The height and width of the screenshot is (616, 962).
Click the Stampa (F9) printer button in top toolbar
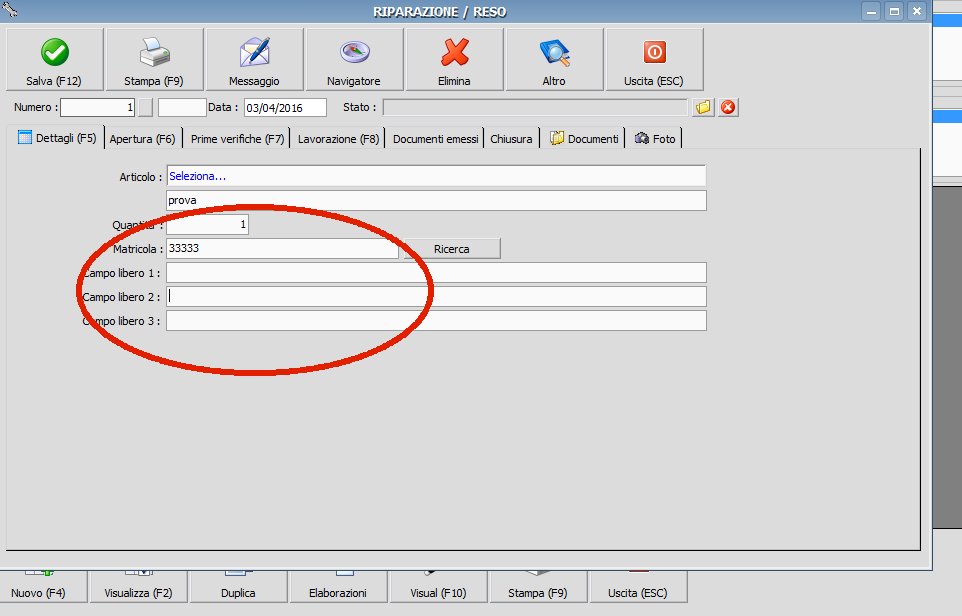(x=155, y=60)
